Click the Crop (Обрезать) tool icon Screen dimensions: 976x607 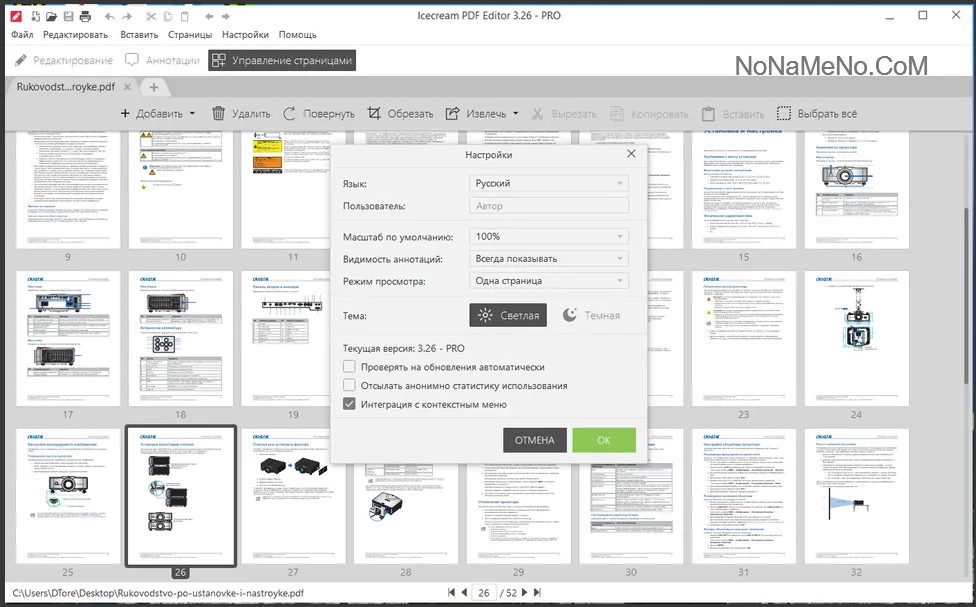coord(374,114)
